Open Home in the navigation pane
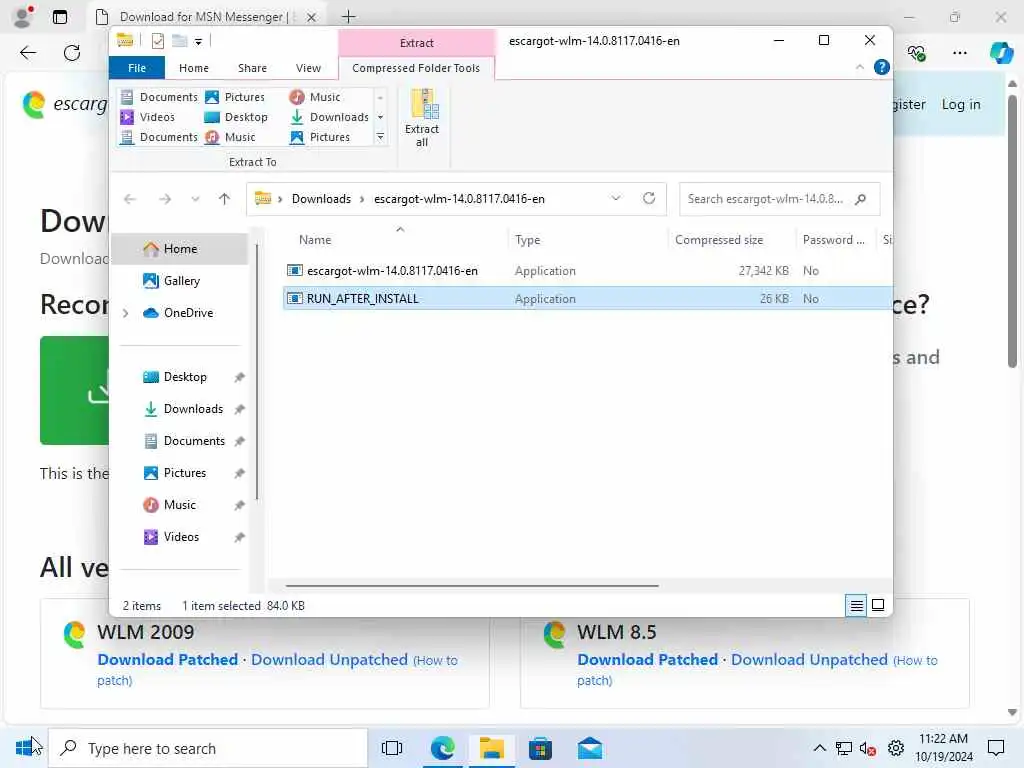This screenshot has height=768, width=1024. point(180,249)
